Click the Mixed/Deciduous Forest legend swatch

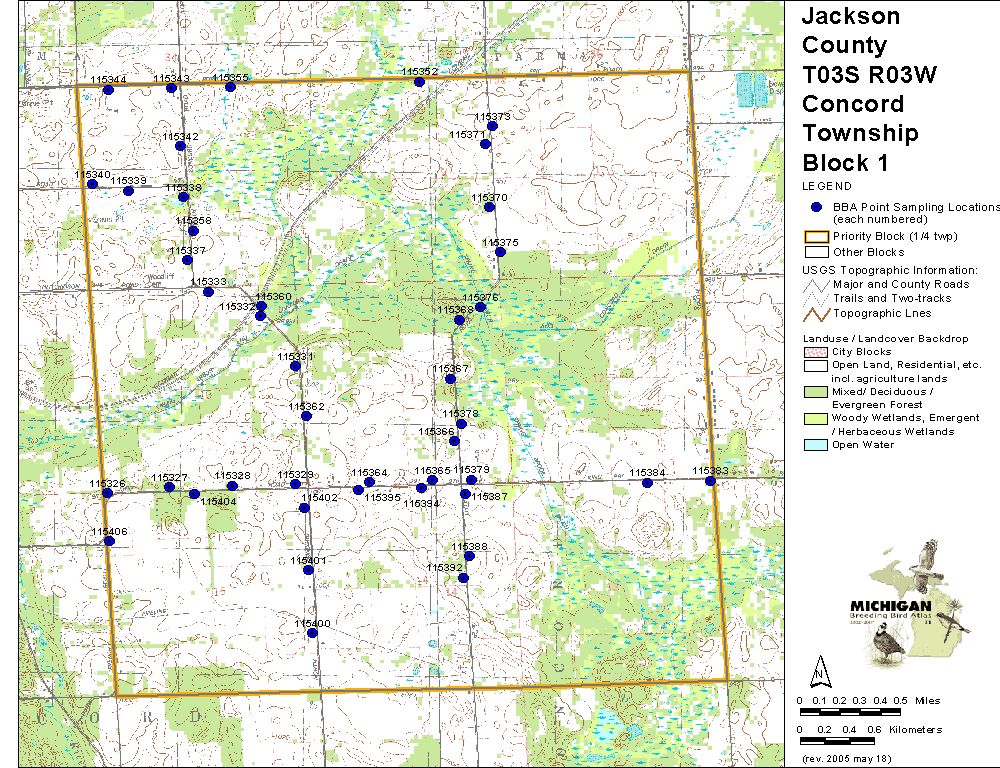click(816, 392)
